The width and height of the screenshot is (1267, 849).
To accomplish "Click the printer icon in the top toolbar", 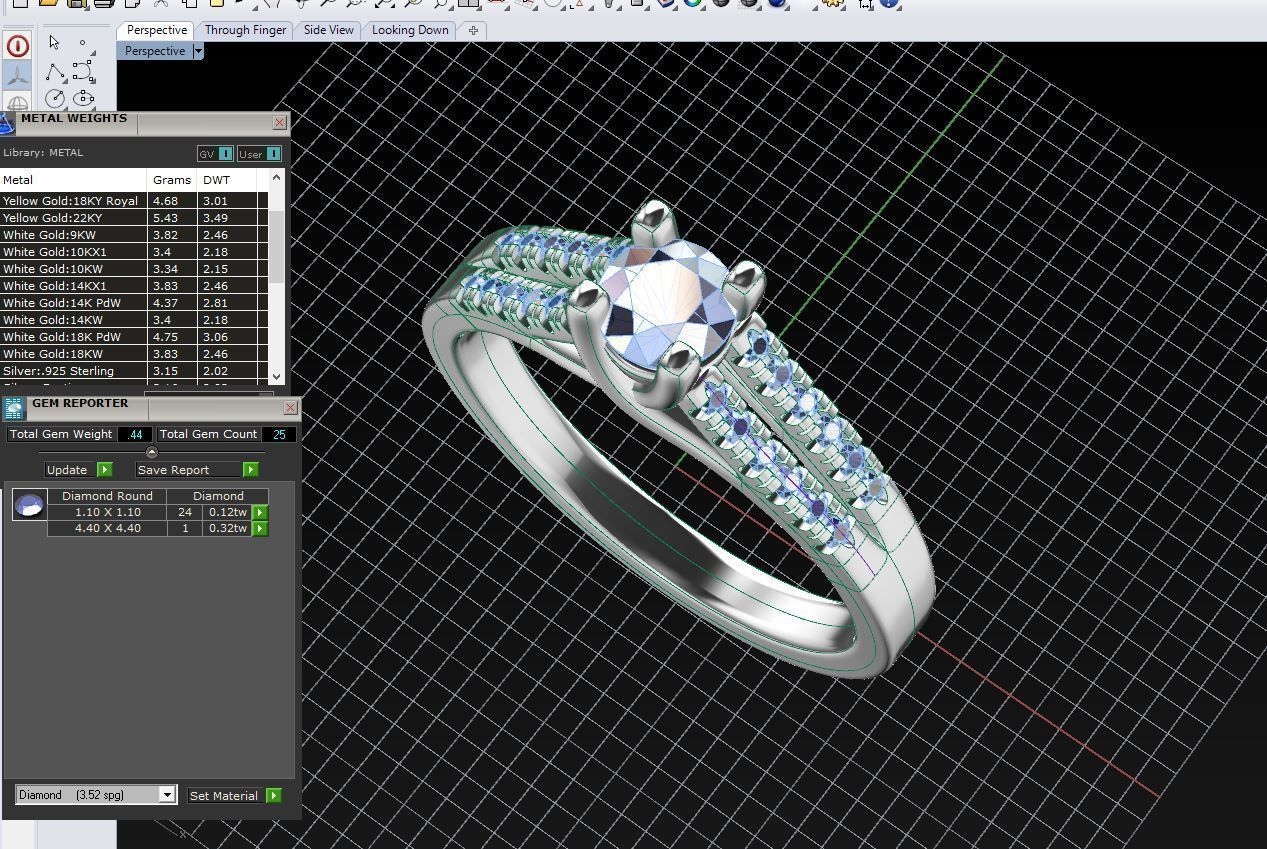I will click(x=103, y=4).
